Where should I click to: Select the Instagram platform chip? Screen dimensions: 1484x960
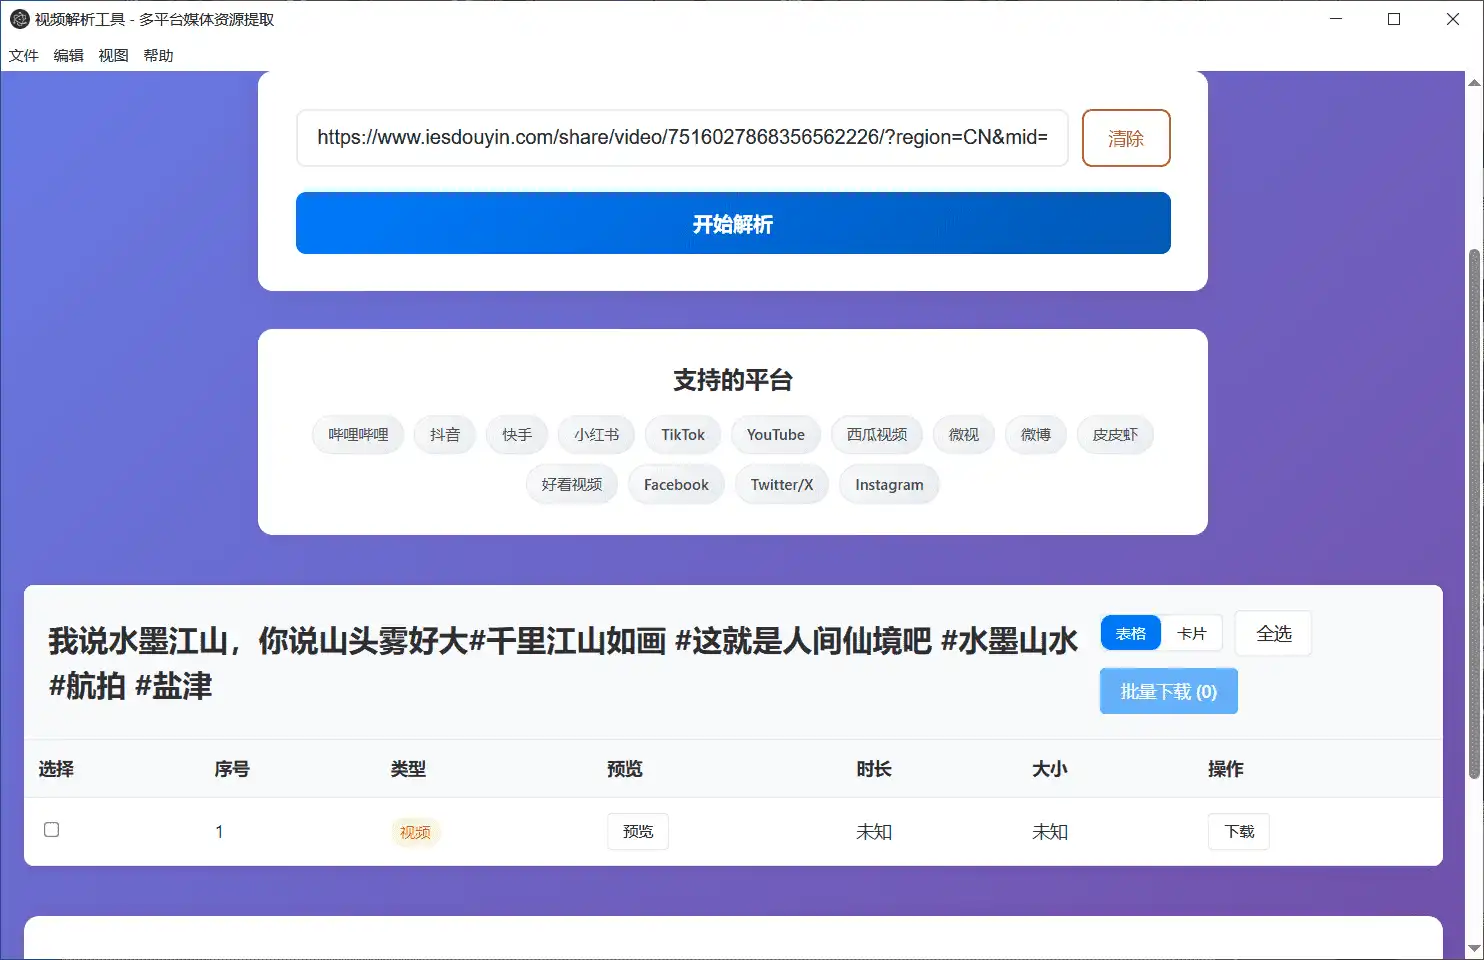[x=888, y=484]
